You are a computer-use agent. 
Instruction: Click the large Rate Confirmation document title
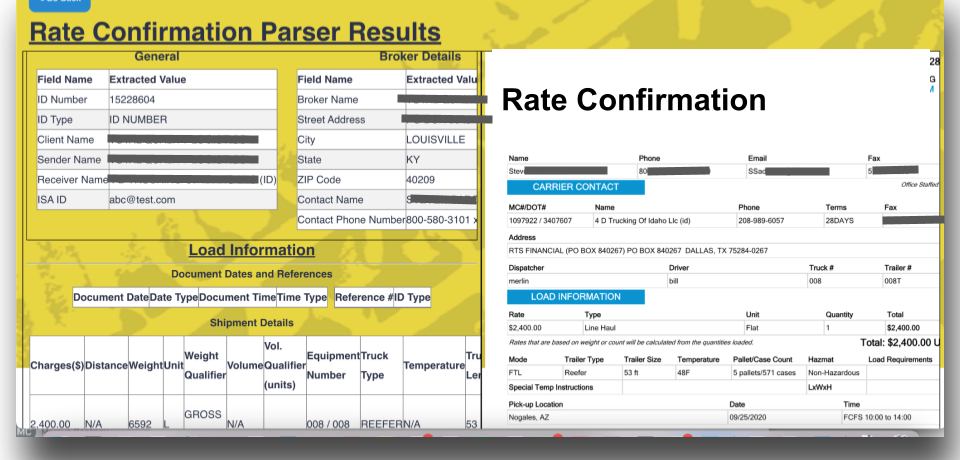[x=633, y=100]
